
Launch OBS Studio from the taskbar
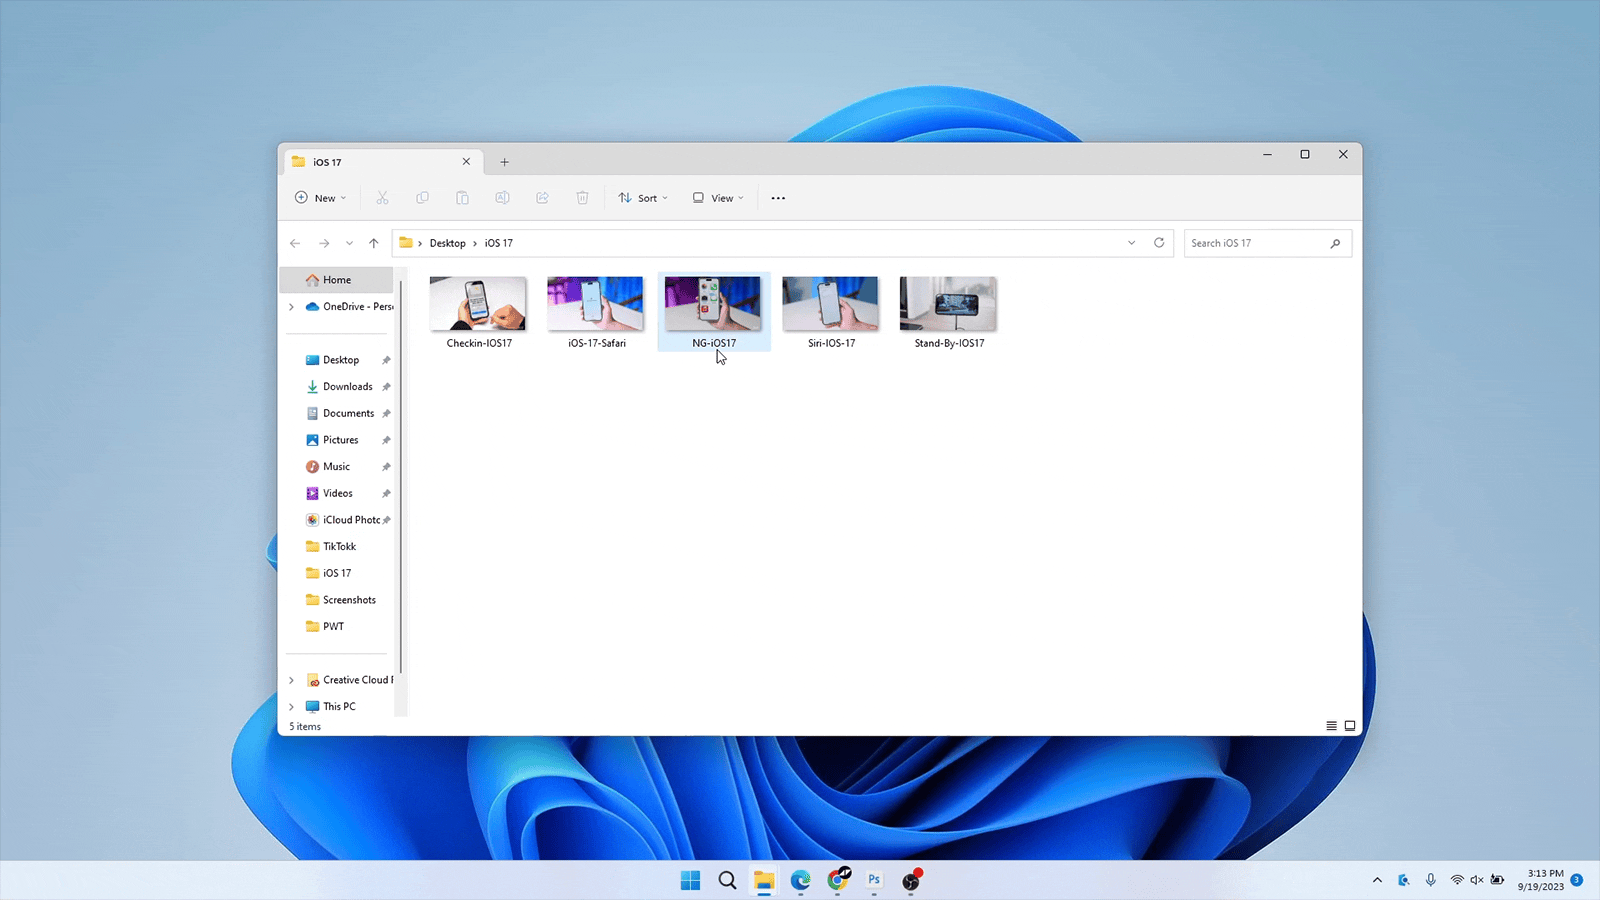pyautogui.click(x=910, y=881)
